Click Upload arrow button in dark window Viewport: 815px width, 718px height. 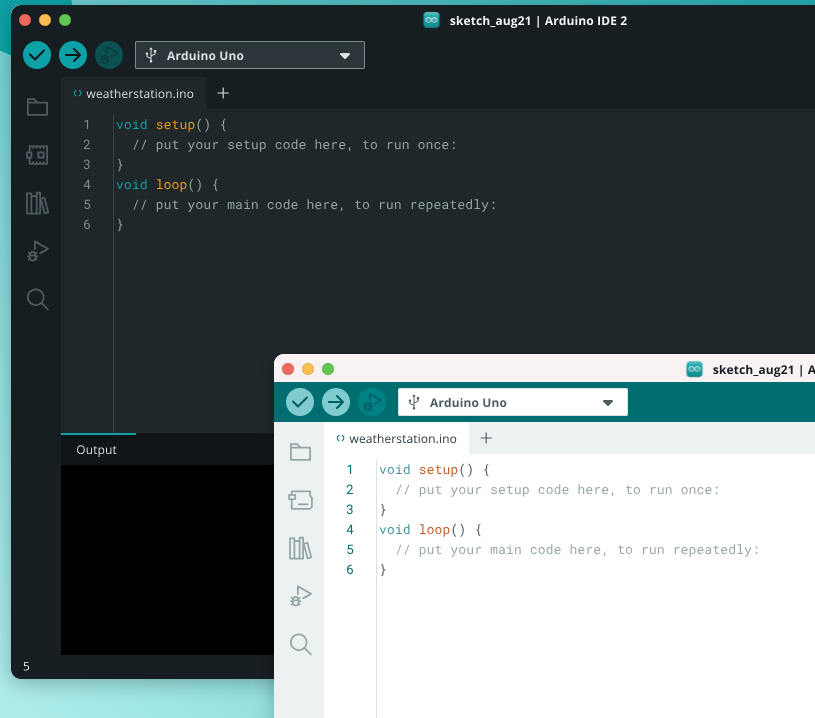tap(73, 55)
